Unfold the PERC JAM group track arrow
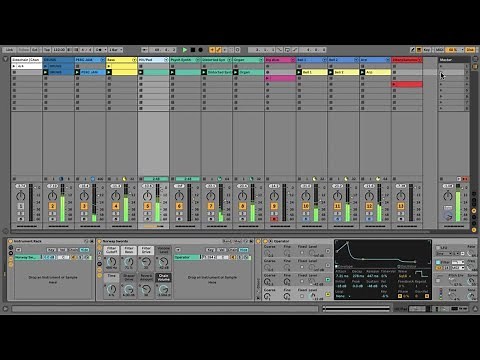480x360 pixels. [x=102, y=60]
